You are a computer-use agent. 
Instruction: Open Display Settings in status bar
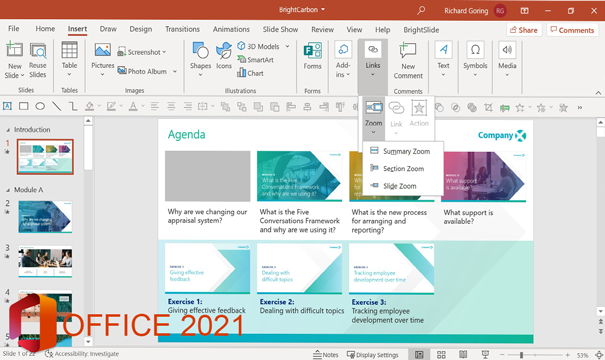point(372,355)
